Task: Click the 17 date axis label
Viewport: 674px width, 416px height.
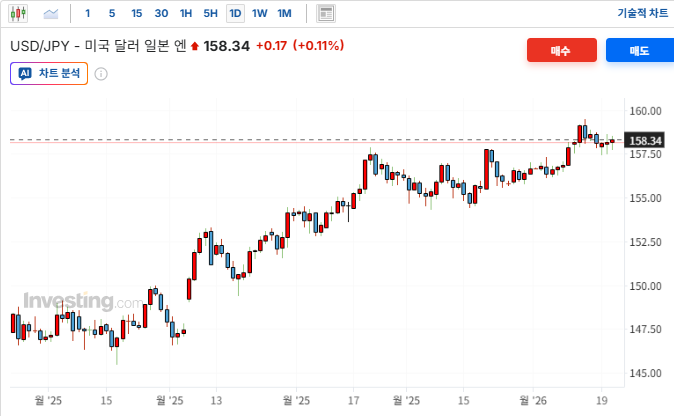Action: pyautogui.click(x=353, y=401)
